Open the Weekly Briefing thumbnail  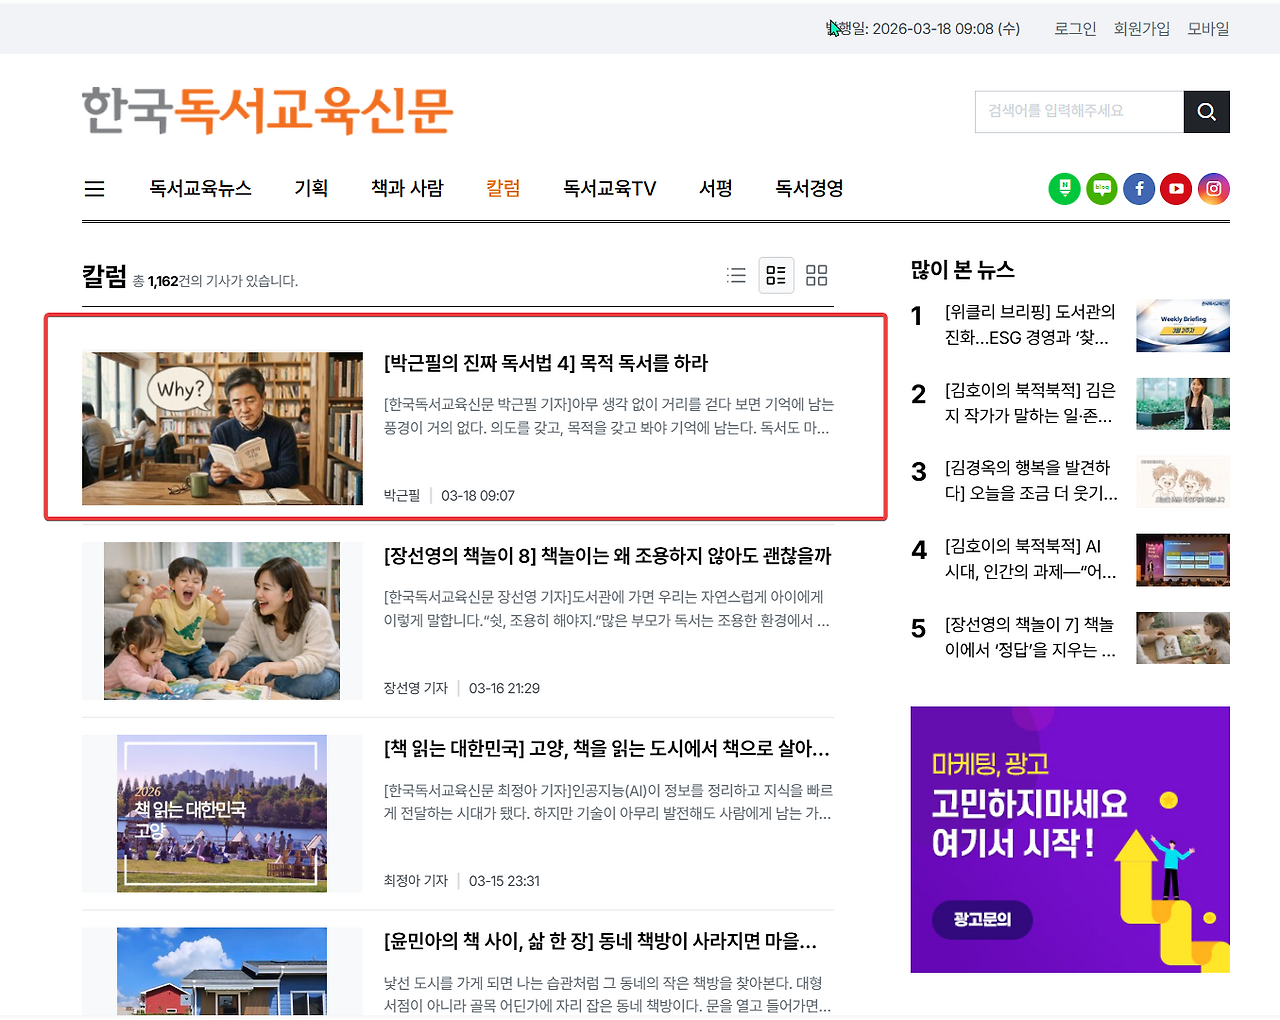pos(1183,326)
